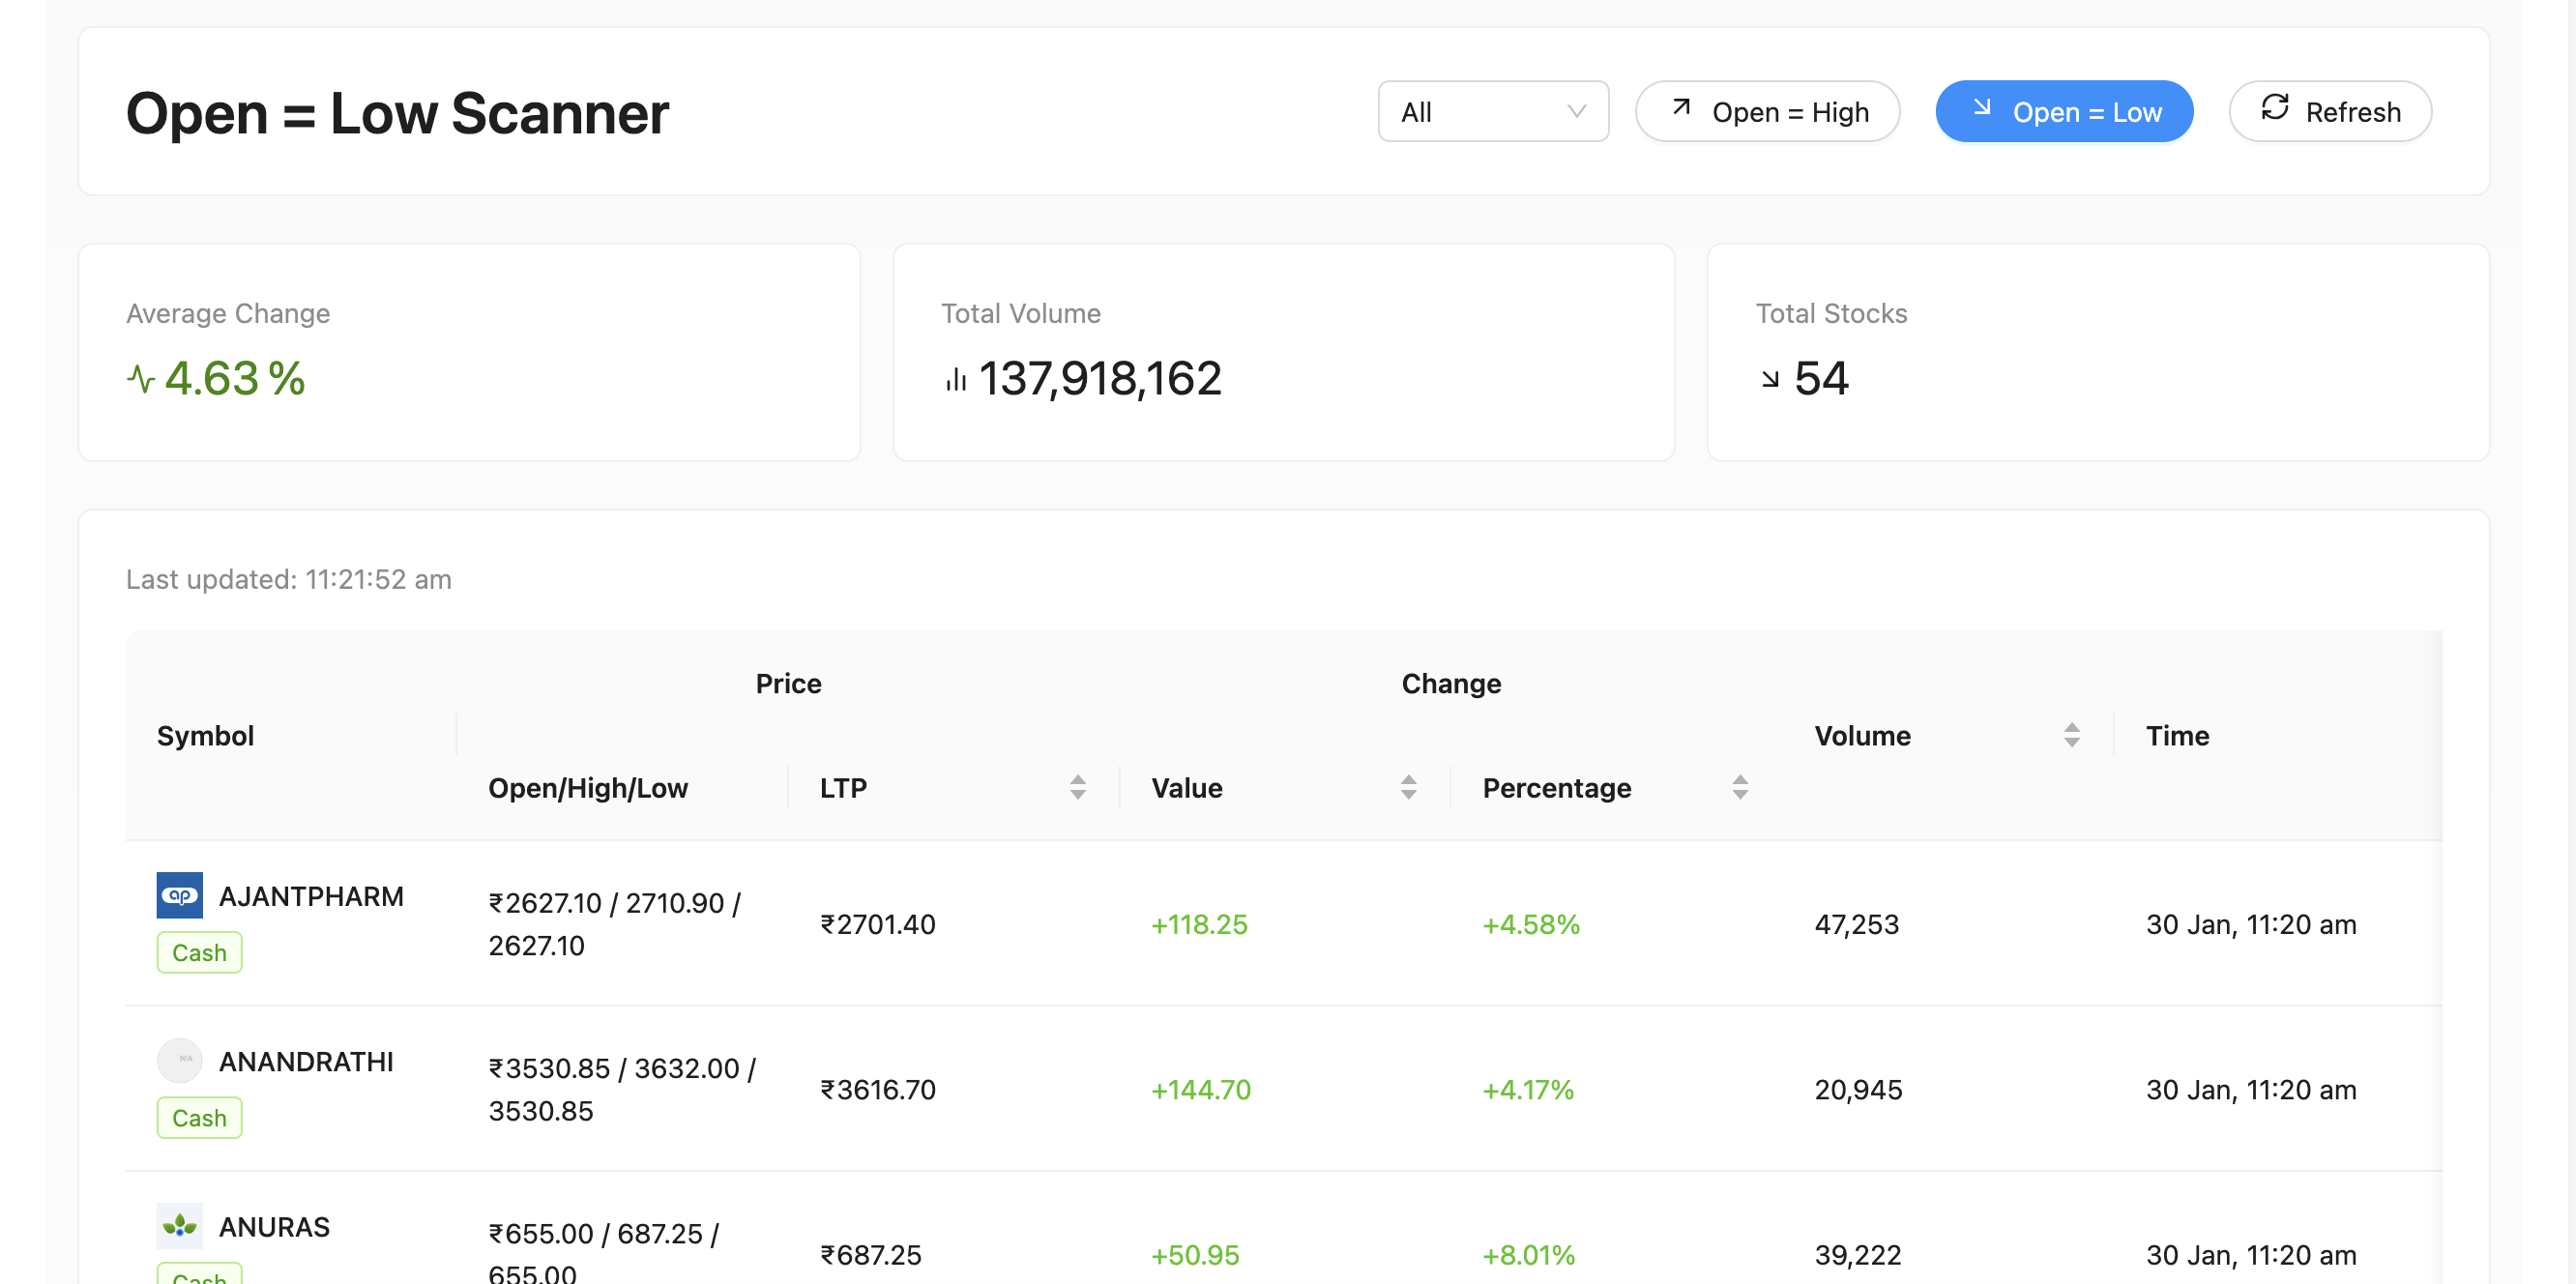Viewport: 2576px width, 1284px height.
Task: Click the Cash tag under ANANDRATHI
Action: (199, 1117)
